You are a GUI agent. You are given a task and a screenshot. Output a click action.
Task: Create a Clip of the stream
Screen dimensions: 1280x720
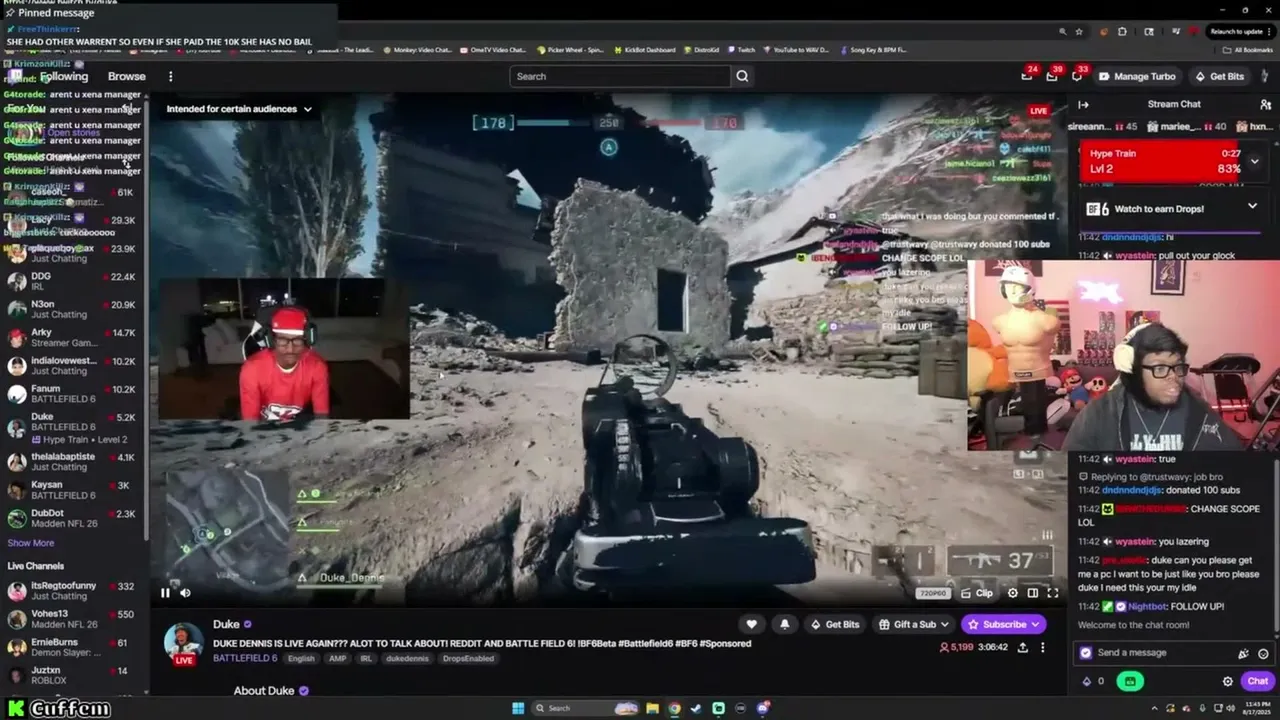click(x=977, y=593)
